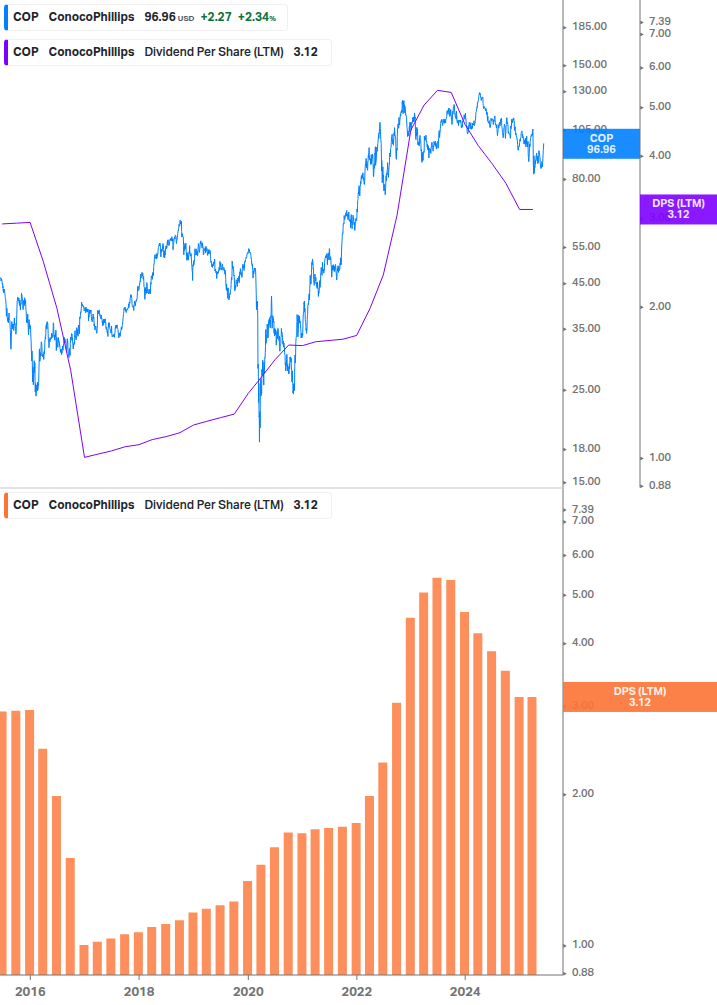
Task: Click the 185.00 price axis value
Action: (x=589, y=26)
